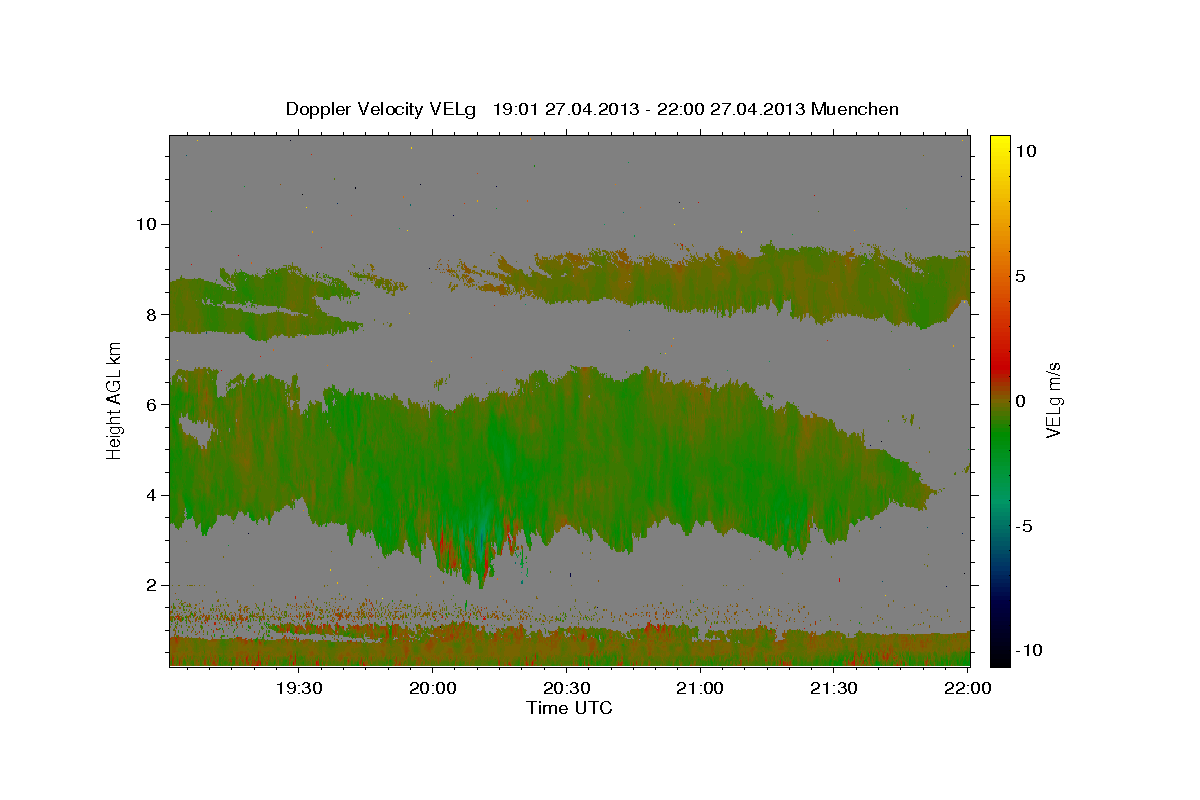Click the '22:00' time axis label
This screenshot has height=800, width=1200.
point(968,688)
